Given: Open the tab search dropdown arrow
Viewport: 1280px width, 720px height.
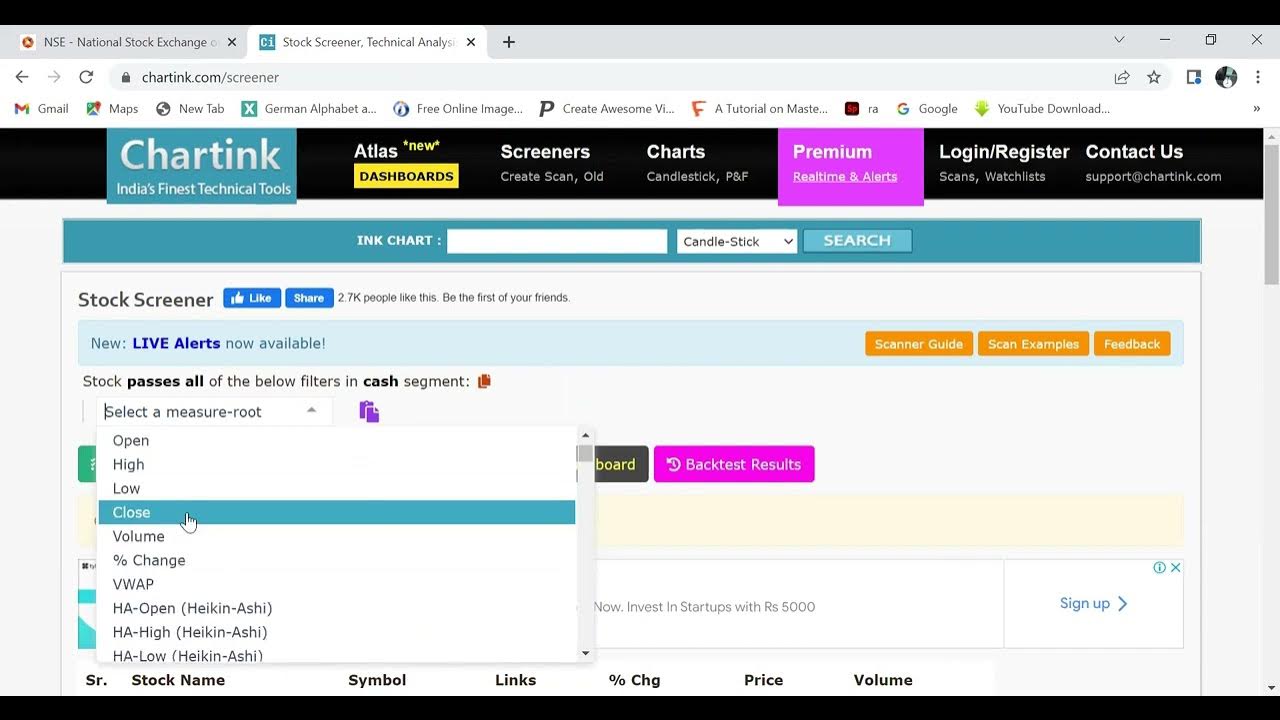Looking at the screenshot, I should pos(1119,40).
